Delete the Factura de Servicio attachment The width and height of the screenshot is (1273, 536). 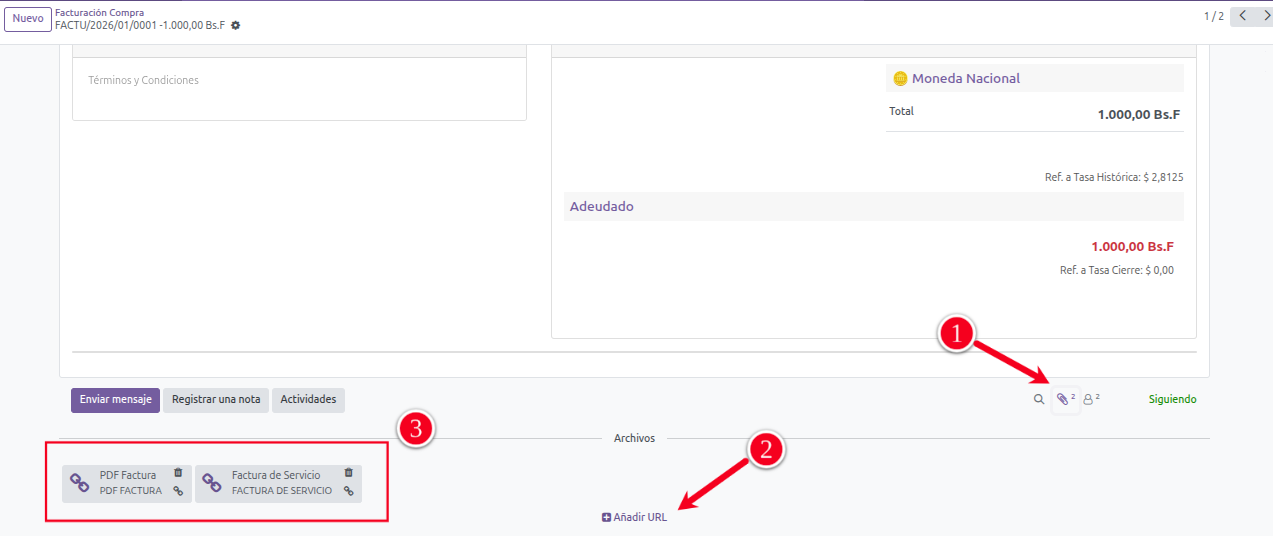(x=348, y=473)
